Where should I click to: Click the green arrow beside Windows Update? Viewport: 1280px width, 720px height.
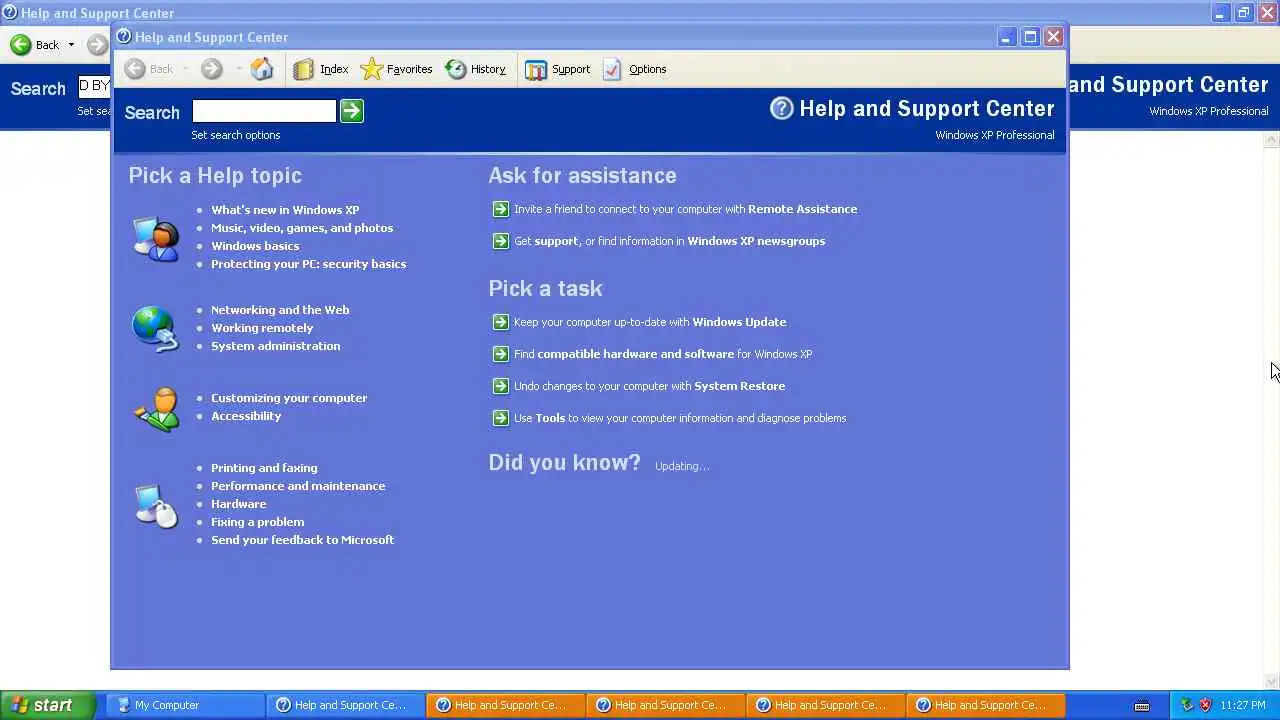click(x=501, y=322)
